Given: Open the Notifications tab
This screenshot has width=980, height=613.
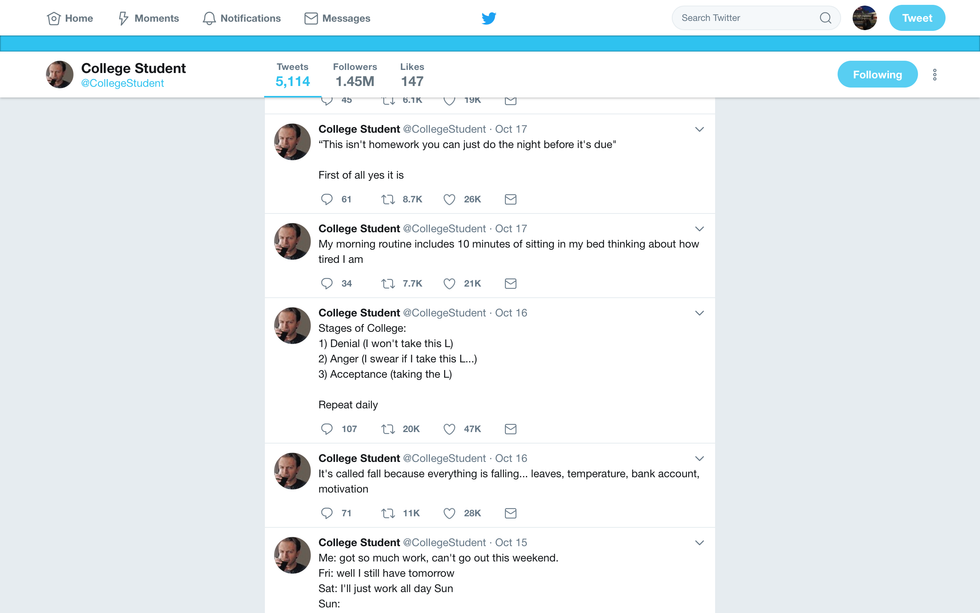Looking at the screenshot, I should click(241, 18).
